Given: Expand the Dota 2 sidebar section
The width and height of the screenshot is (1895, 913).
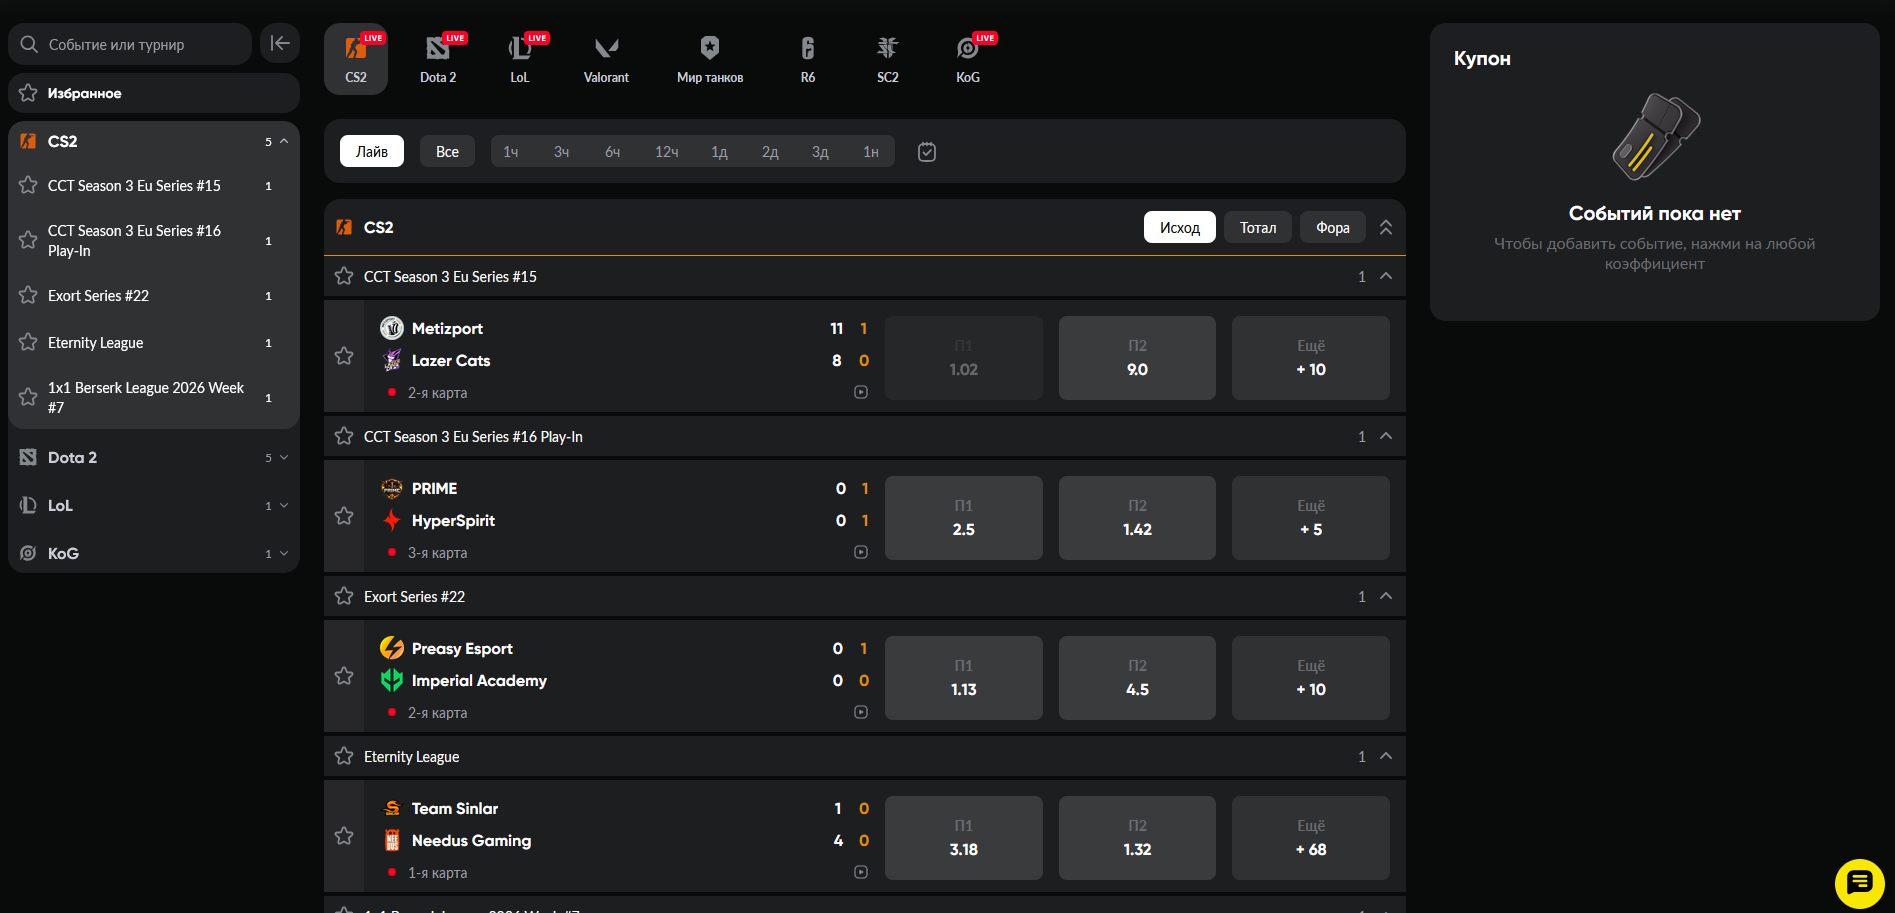Looking at the screenshot, I should click(284, 458).
